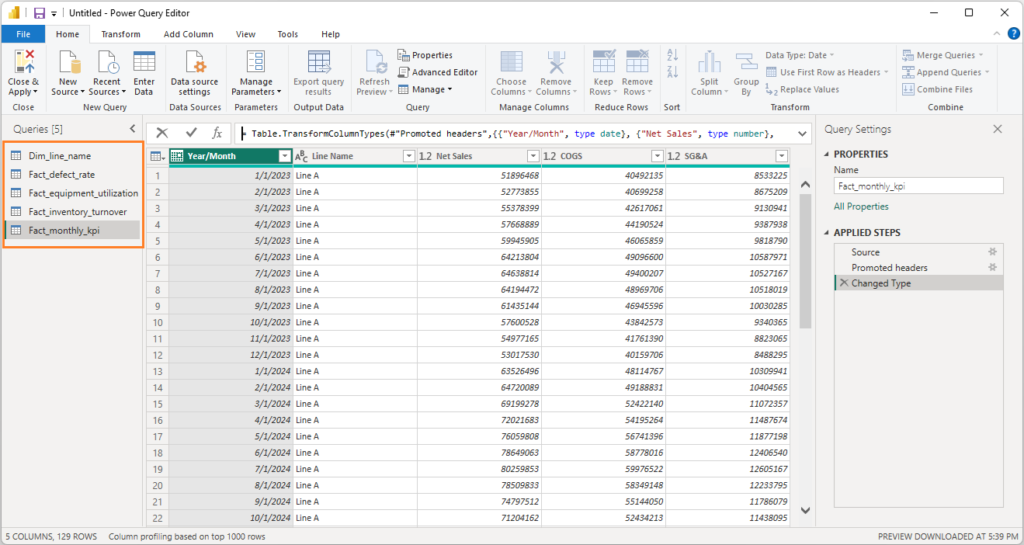
Task: Open Promoted headers step gear
Action: (x=993, y=268)
